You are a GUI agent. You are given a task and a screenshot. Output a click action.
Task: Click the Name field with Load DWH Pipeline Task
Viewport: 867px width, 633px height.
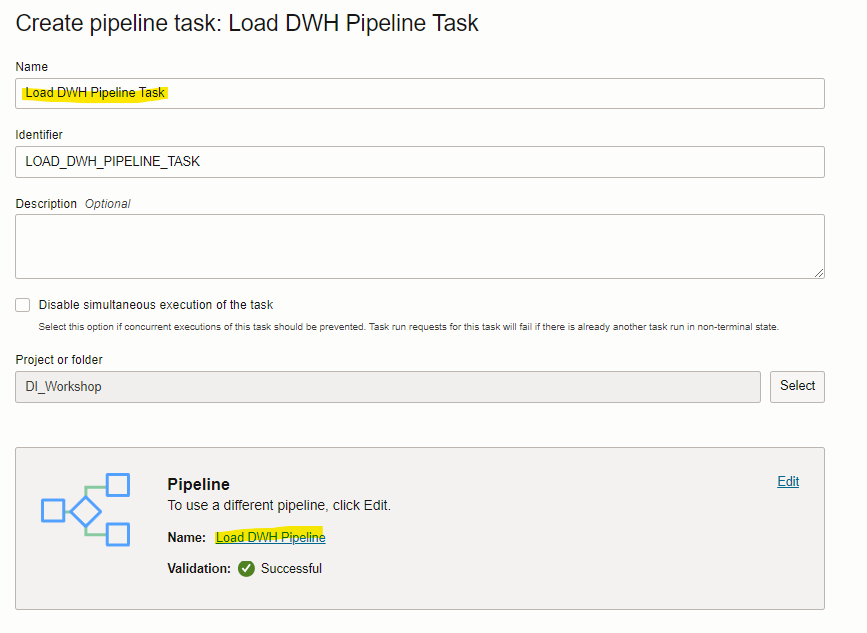click(x=420, y=93)
